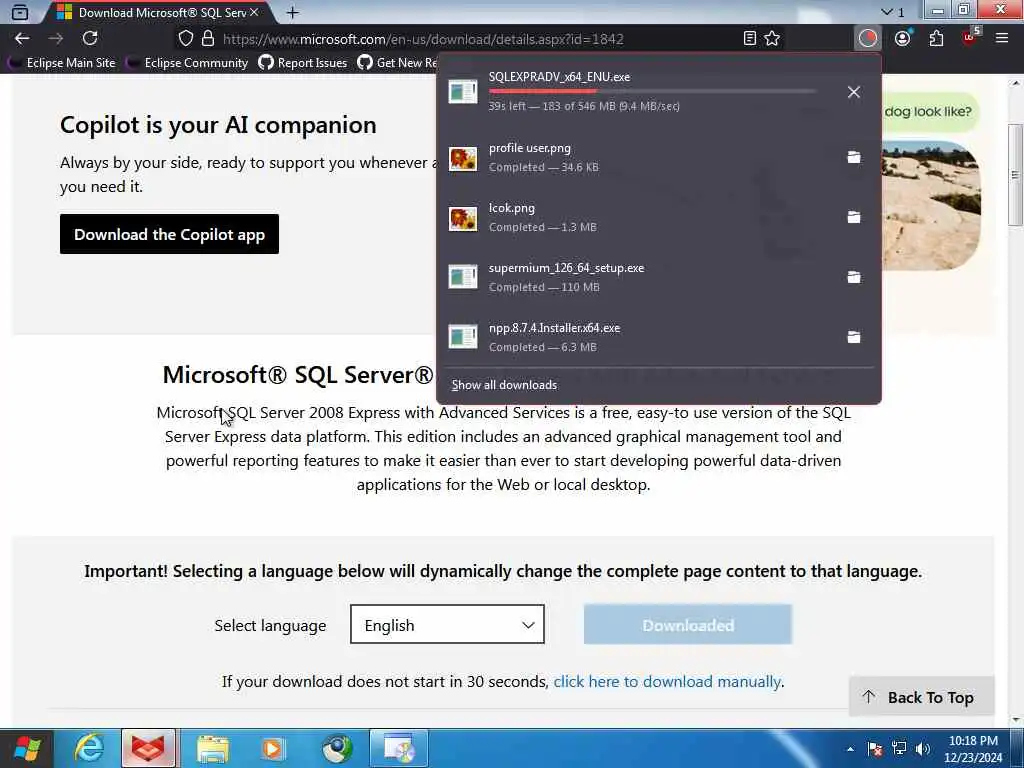
Task: Open Get New Re... bookmark
Action: [397, 63]
